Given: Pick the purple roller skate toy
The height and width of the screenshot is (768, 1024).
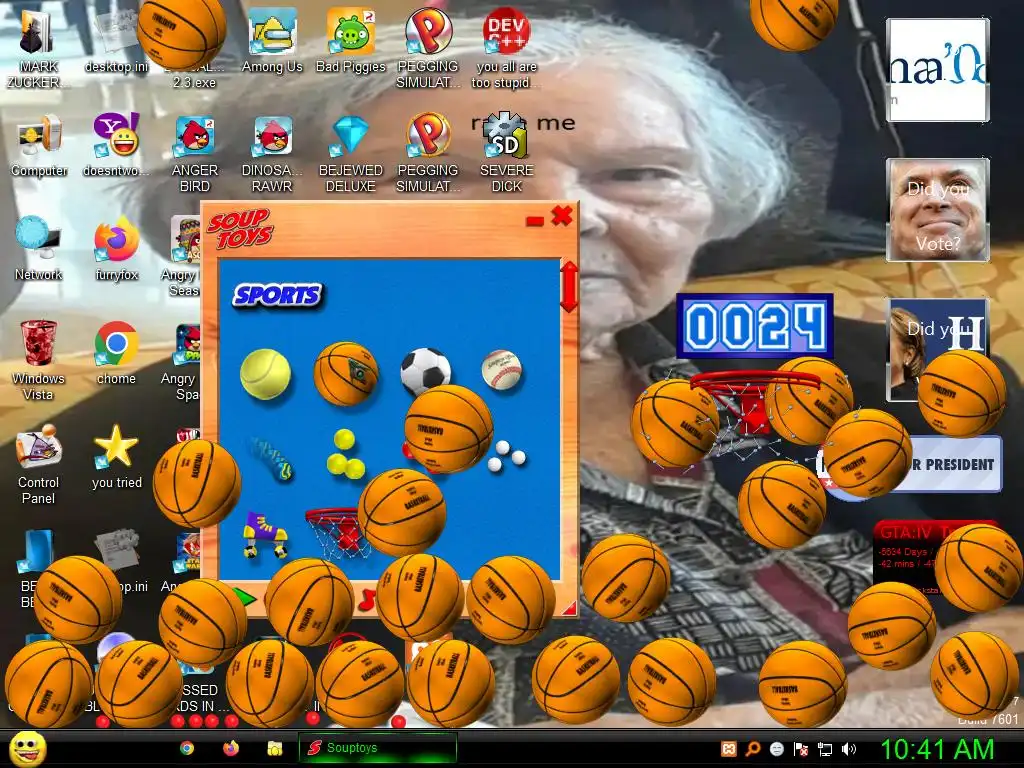Looking at the screenshot, I should [x=265, y=534].
